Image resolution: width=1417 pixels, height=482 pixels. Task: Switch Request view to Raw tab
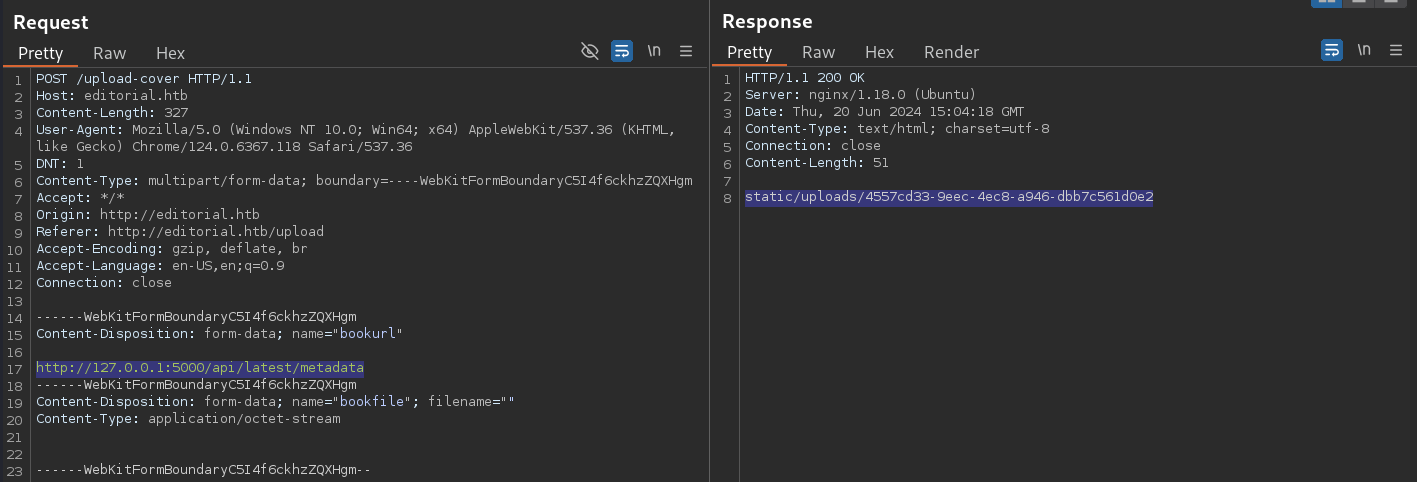[x=110, y=53]
